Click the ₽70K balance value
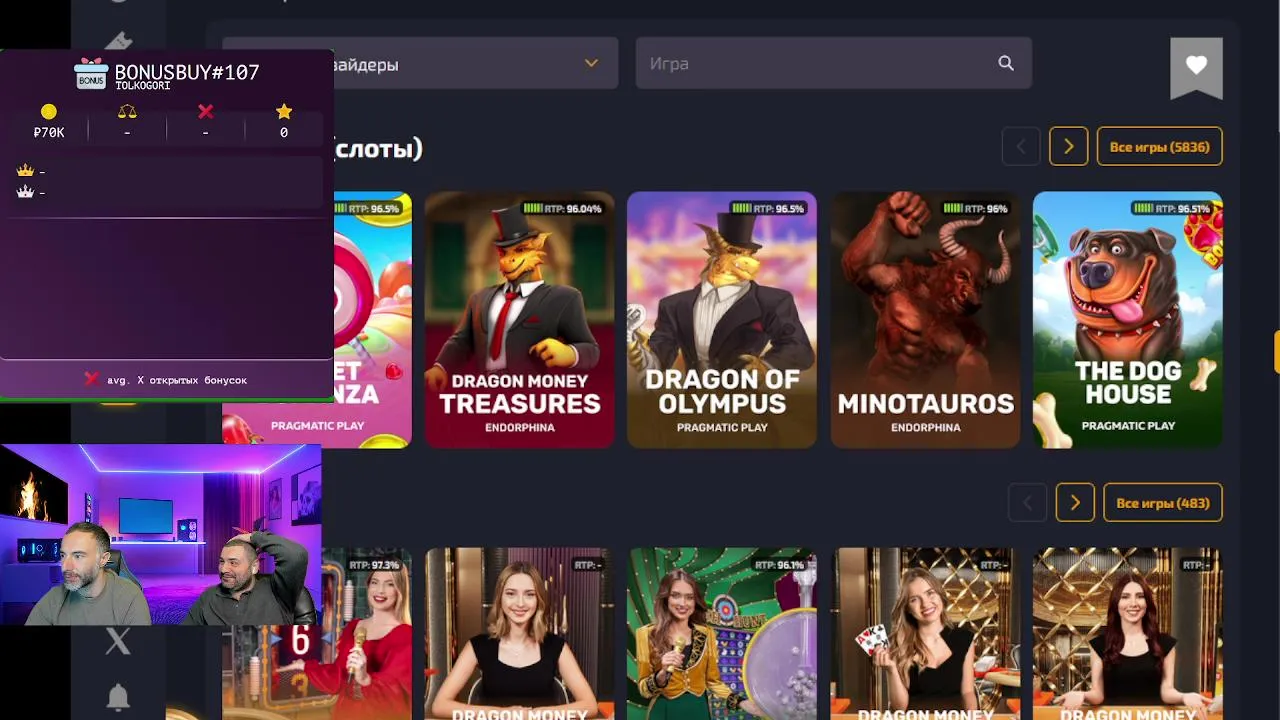 (49, 132)
